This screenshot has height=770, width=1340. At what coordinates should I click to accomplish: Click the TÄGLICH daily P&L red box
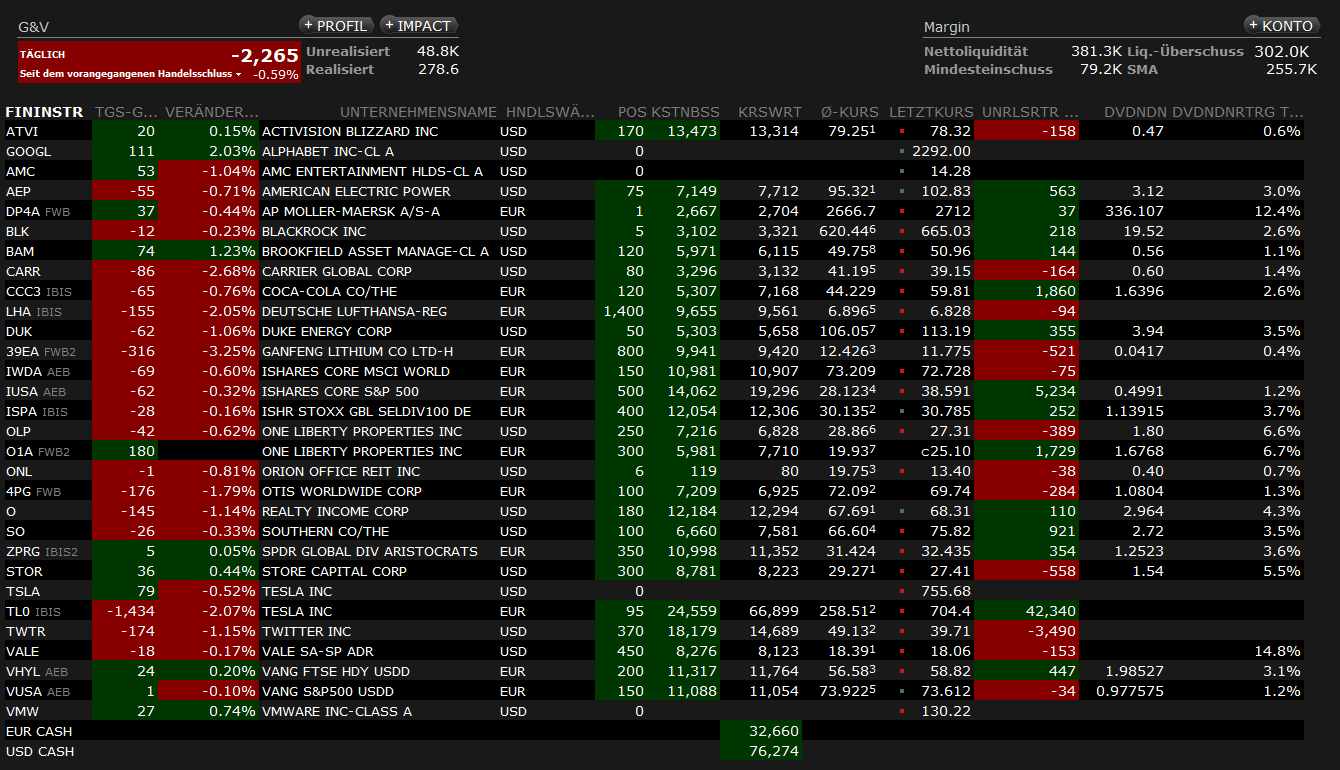(158, 62)
